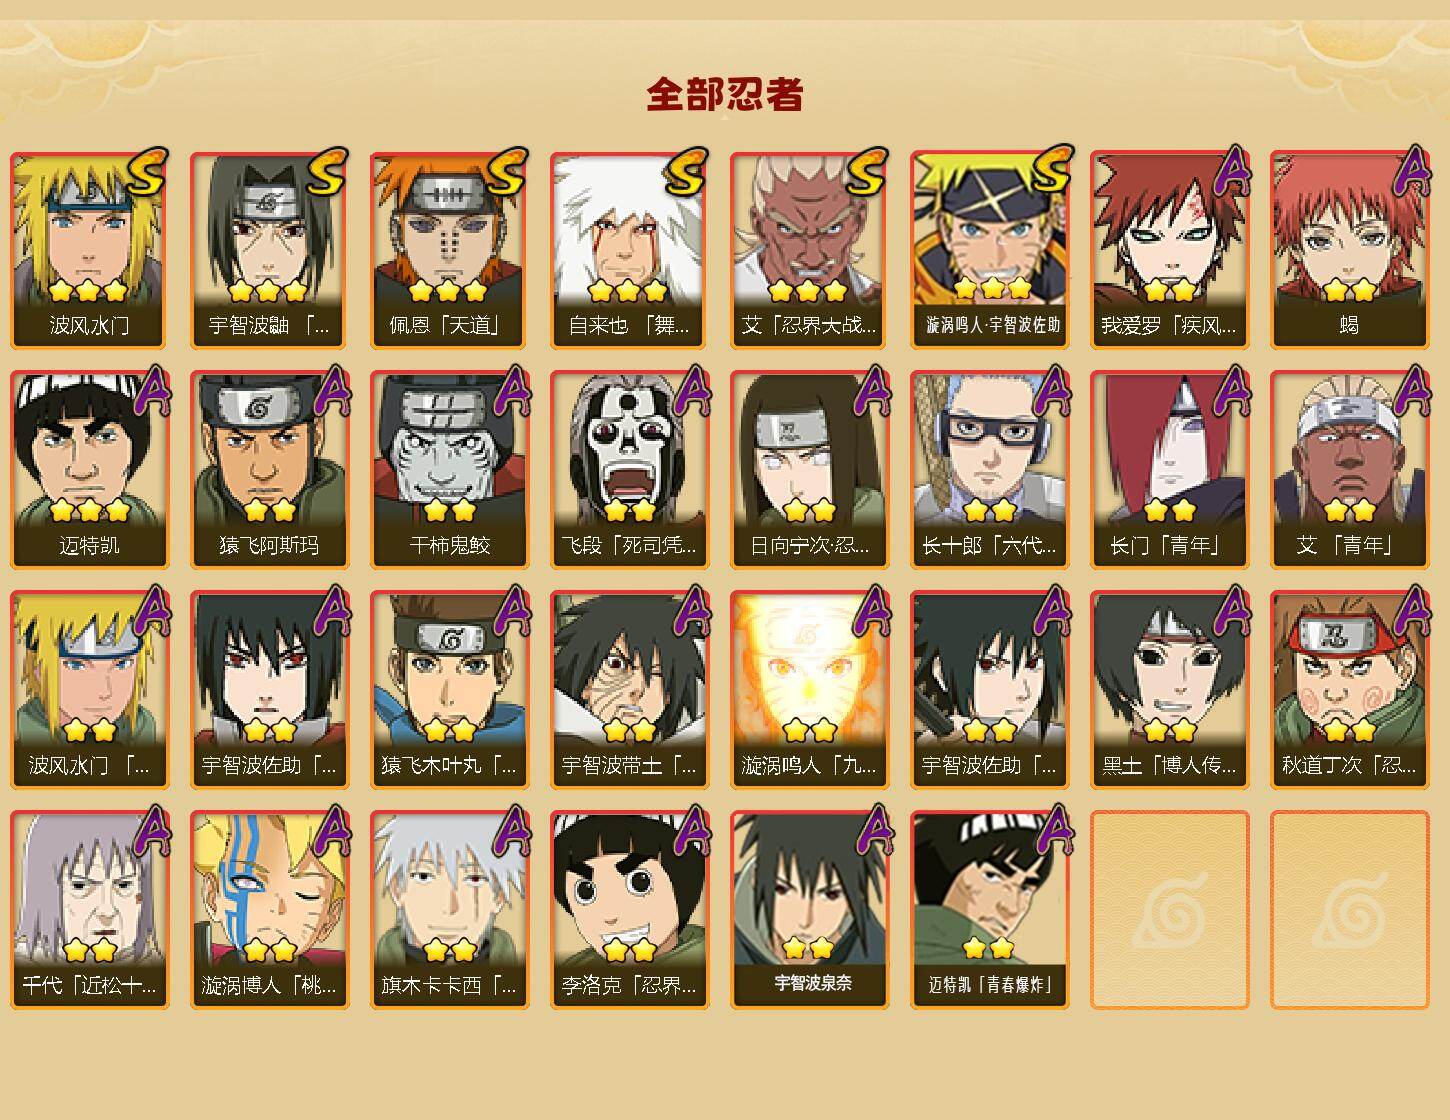1450x1120 pixels.
Task: Select the 艾「青年」 ninja card
Action: 1350,470
